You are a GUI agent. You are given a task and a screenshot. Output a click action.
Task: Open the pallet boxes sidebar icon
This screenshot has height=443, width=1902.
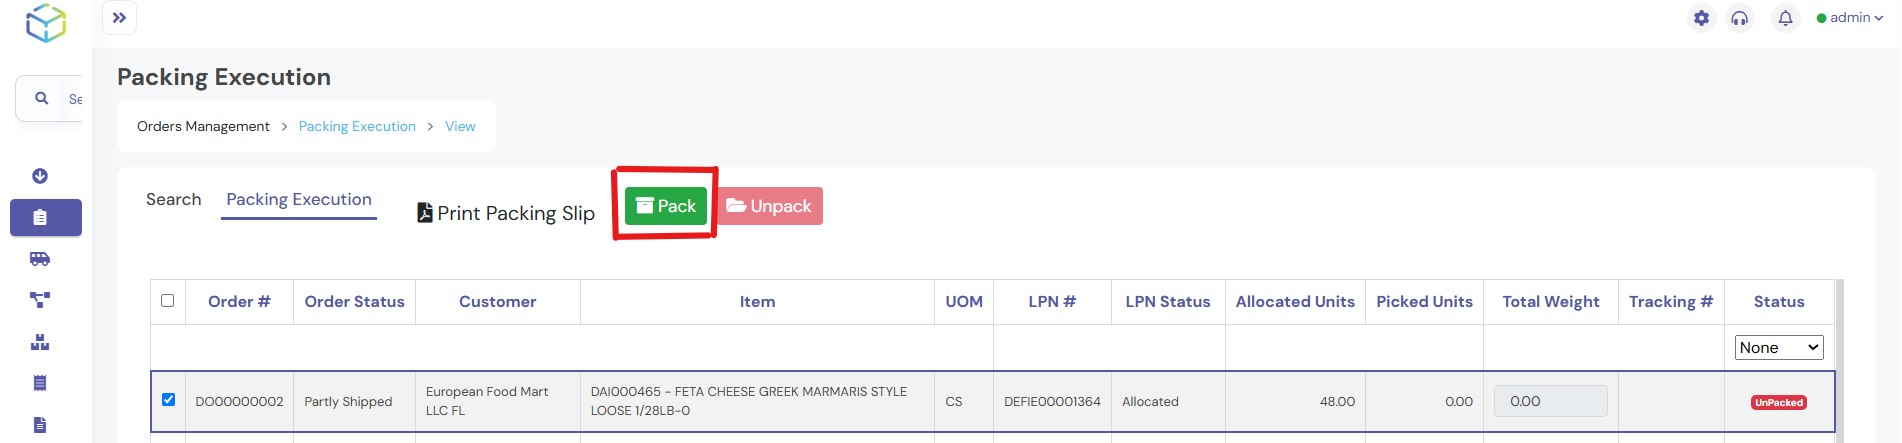point(40,342)
